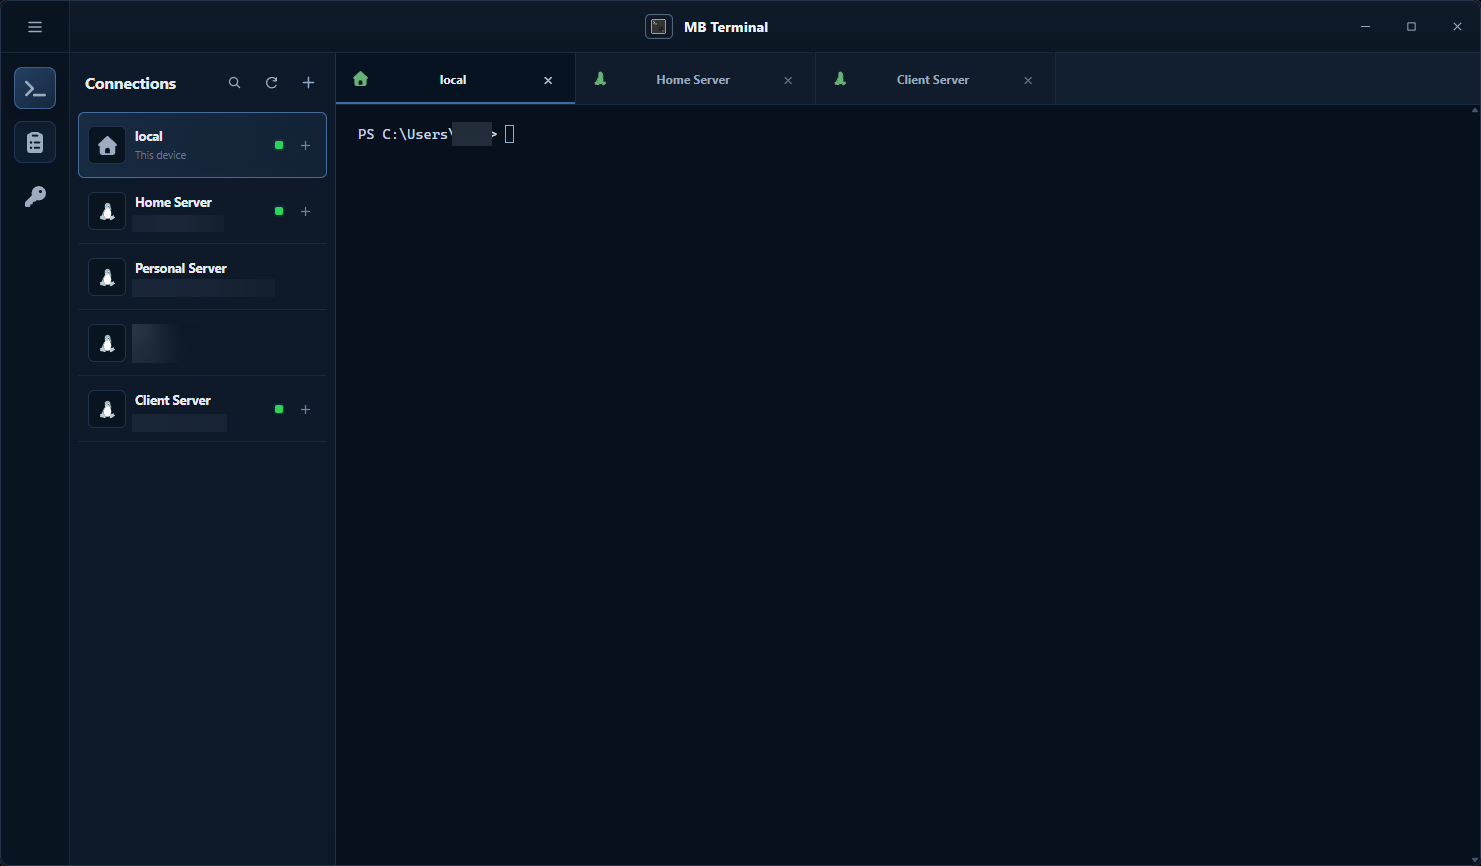Switch to the local tab

[455, 79]
